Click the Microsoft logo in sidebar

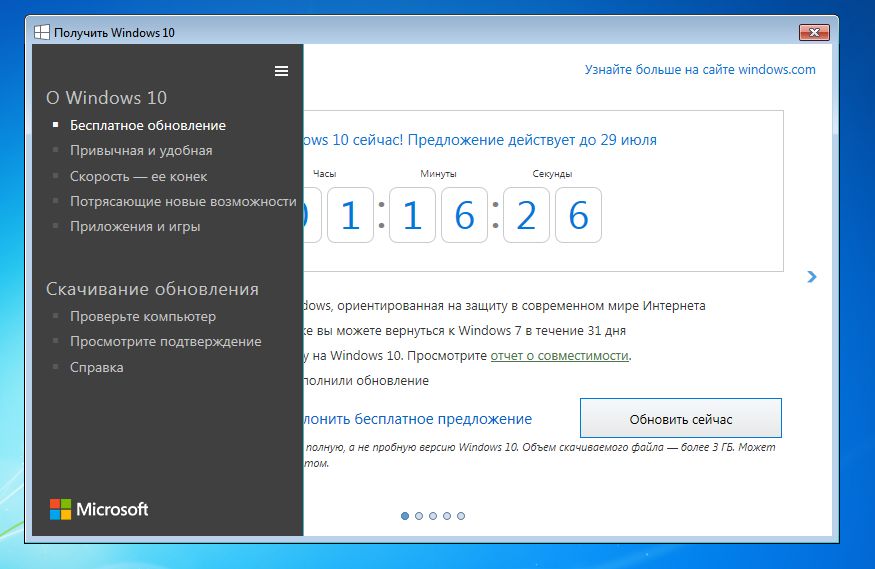coord(99,509)
